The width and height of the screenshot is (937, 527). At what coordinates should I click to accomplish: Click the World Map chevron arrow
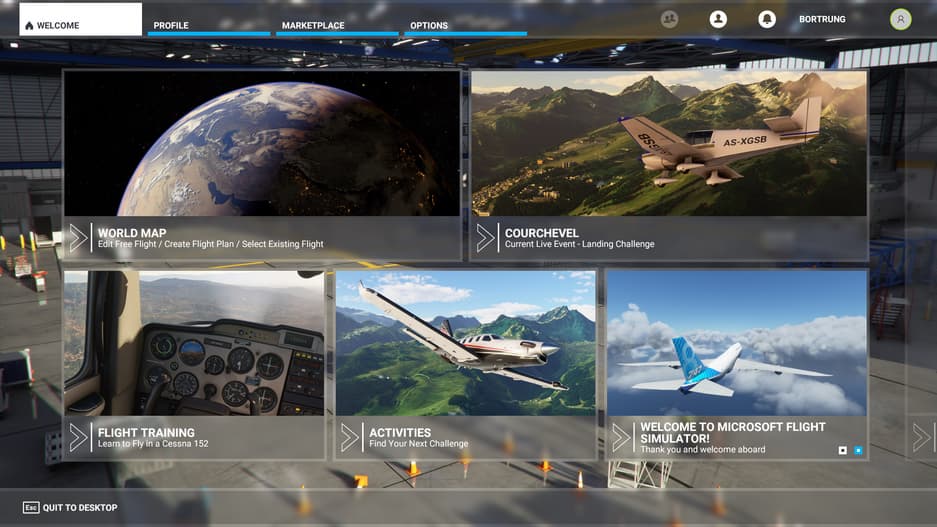tap(78, 238)
